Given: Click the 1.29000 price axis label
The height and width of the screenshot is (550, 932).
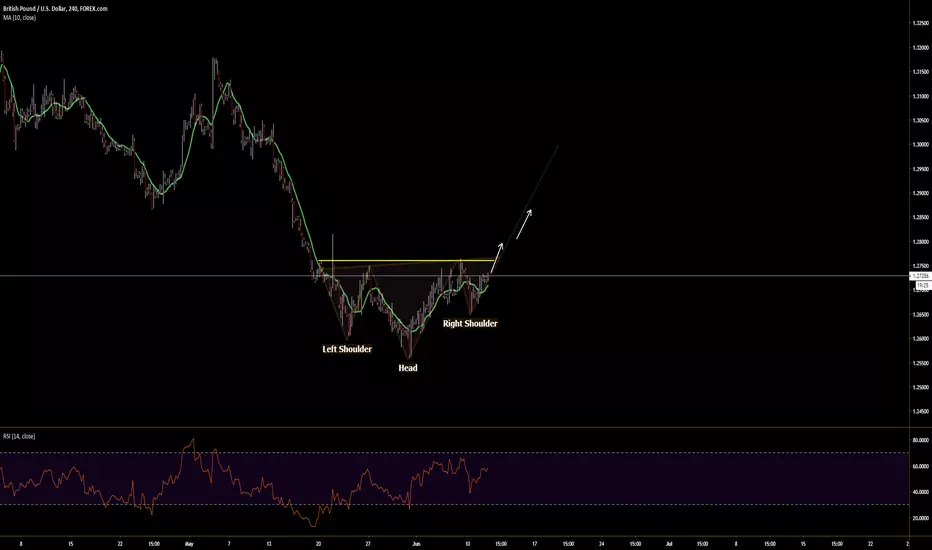Looking at the screenshot, I should coord(921,193).
